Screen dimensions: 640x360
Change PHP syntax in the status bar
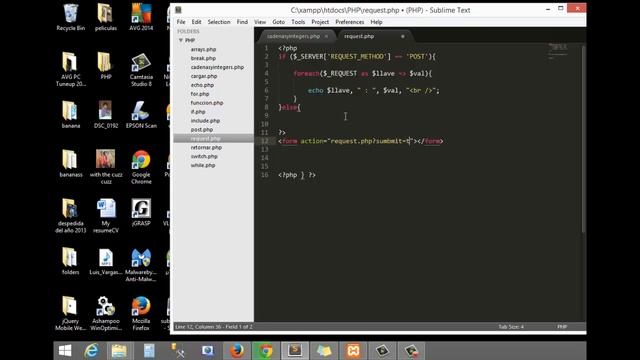pyautogui.click(x=562, y=327)
